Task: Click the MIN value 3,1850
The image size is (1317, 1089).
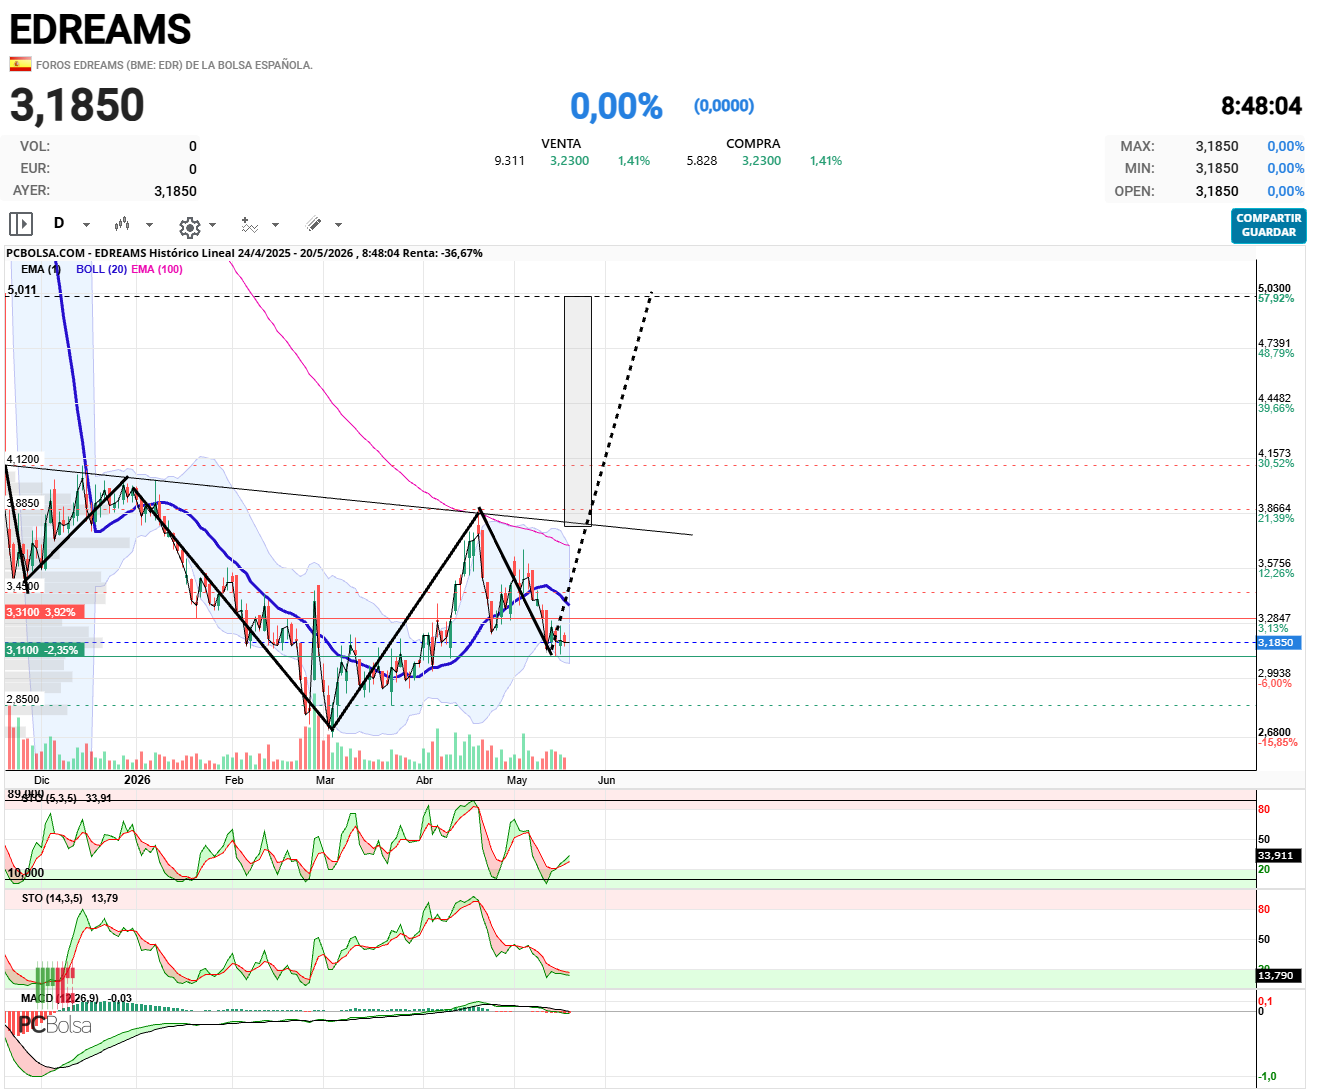Action: (x=1217, y=168)
